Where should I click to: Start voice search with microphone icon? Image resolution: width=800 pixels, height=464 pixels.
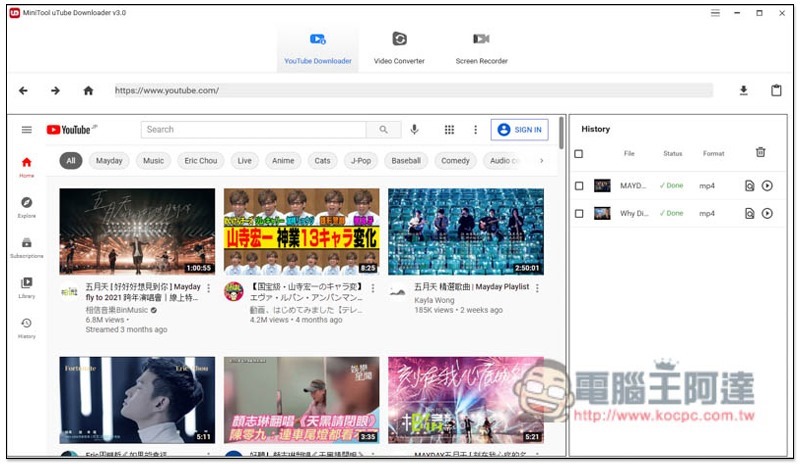point(414,130)
